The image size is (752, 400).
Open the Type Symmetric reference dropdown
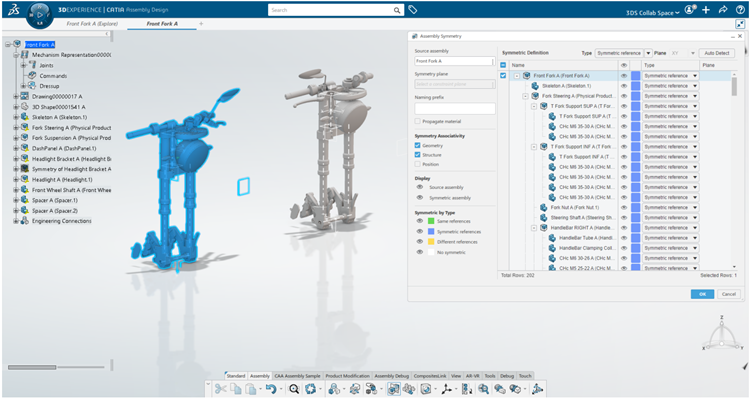[621, 51]
